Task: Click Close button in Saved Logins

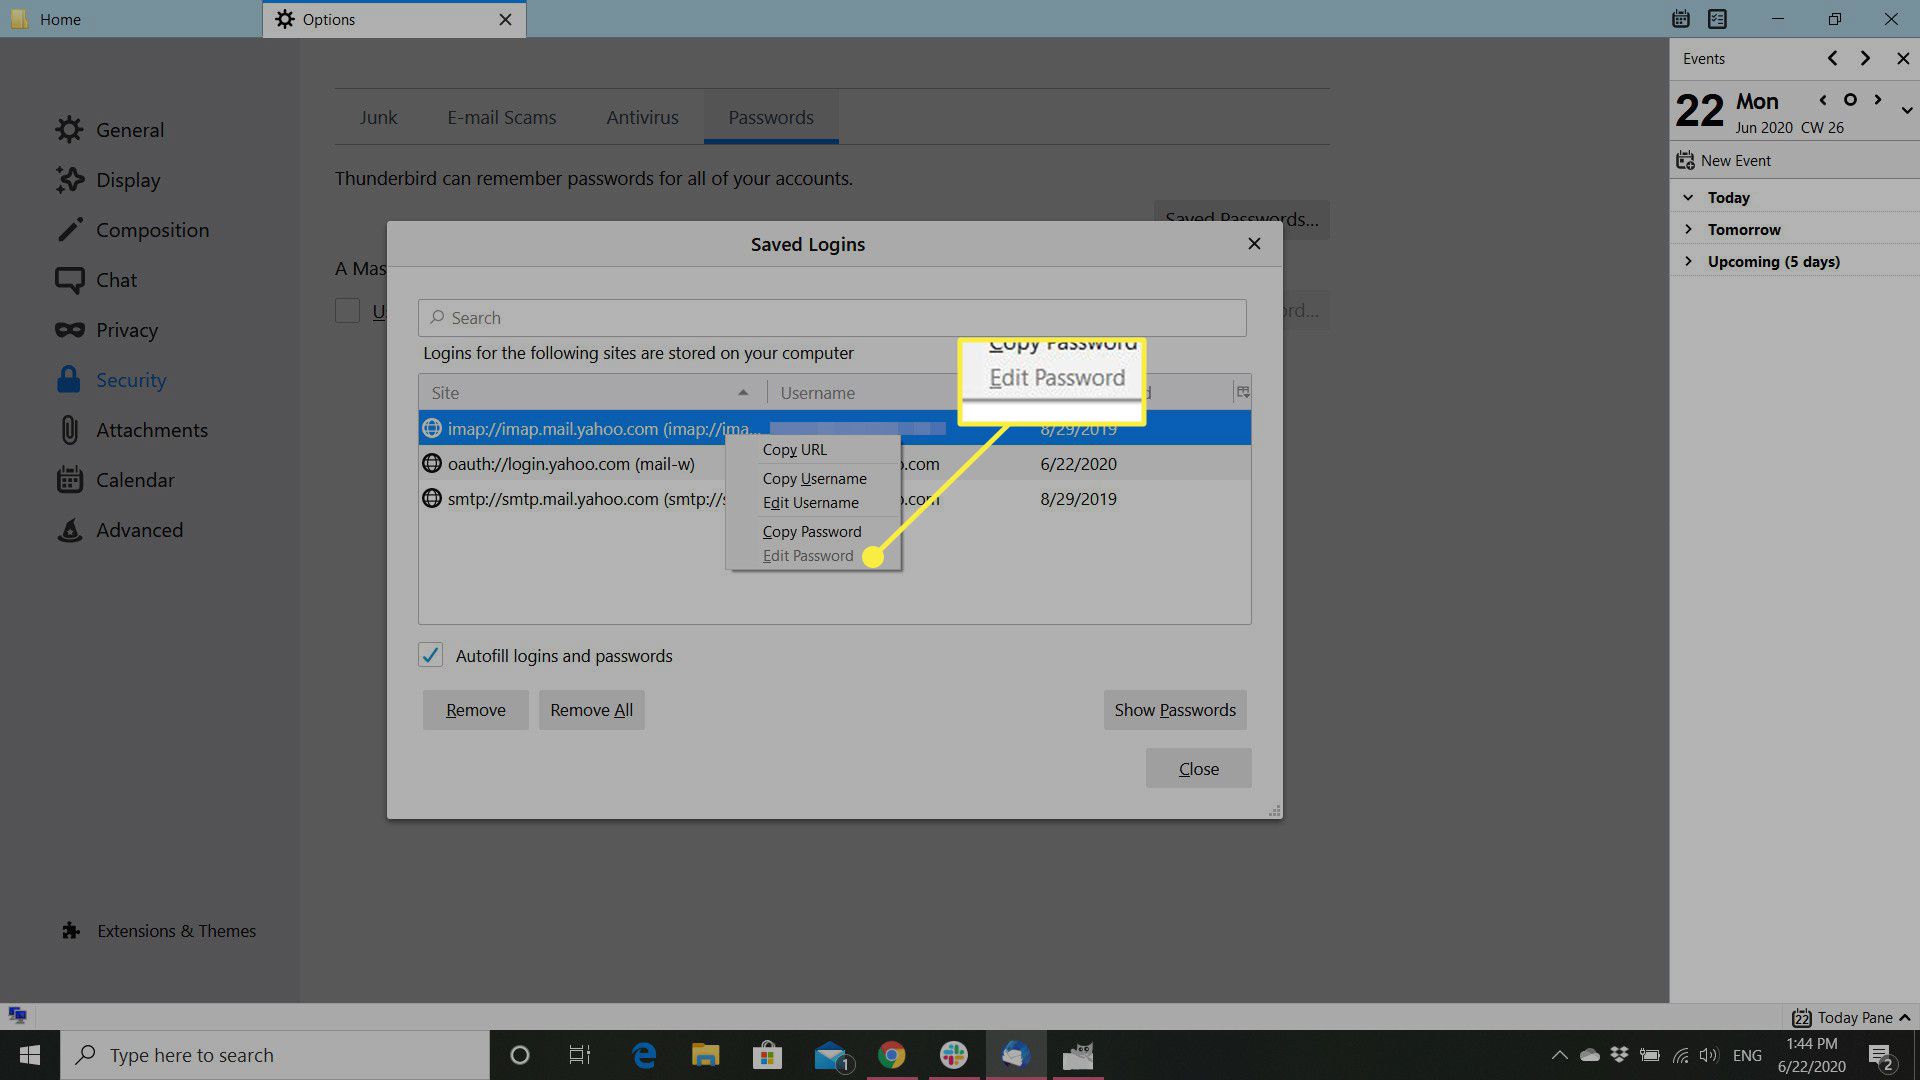Action: coord(1198,768)
